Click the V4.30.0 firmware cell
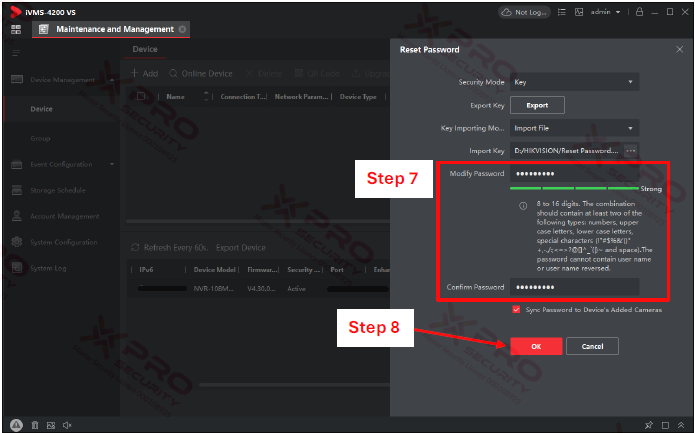This screenshot has height=433, width=695. point(261,289)
